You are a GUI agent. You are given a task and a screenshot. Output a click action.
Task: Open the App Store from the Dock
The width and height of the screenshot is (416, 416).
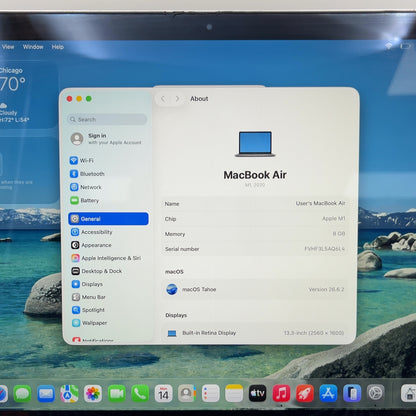[x=328, y=393]
